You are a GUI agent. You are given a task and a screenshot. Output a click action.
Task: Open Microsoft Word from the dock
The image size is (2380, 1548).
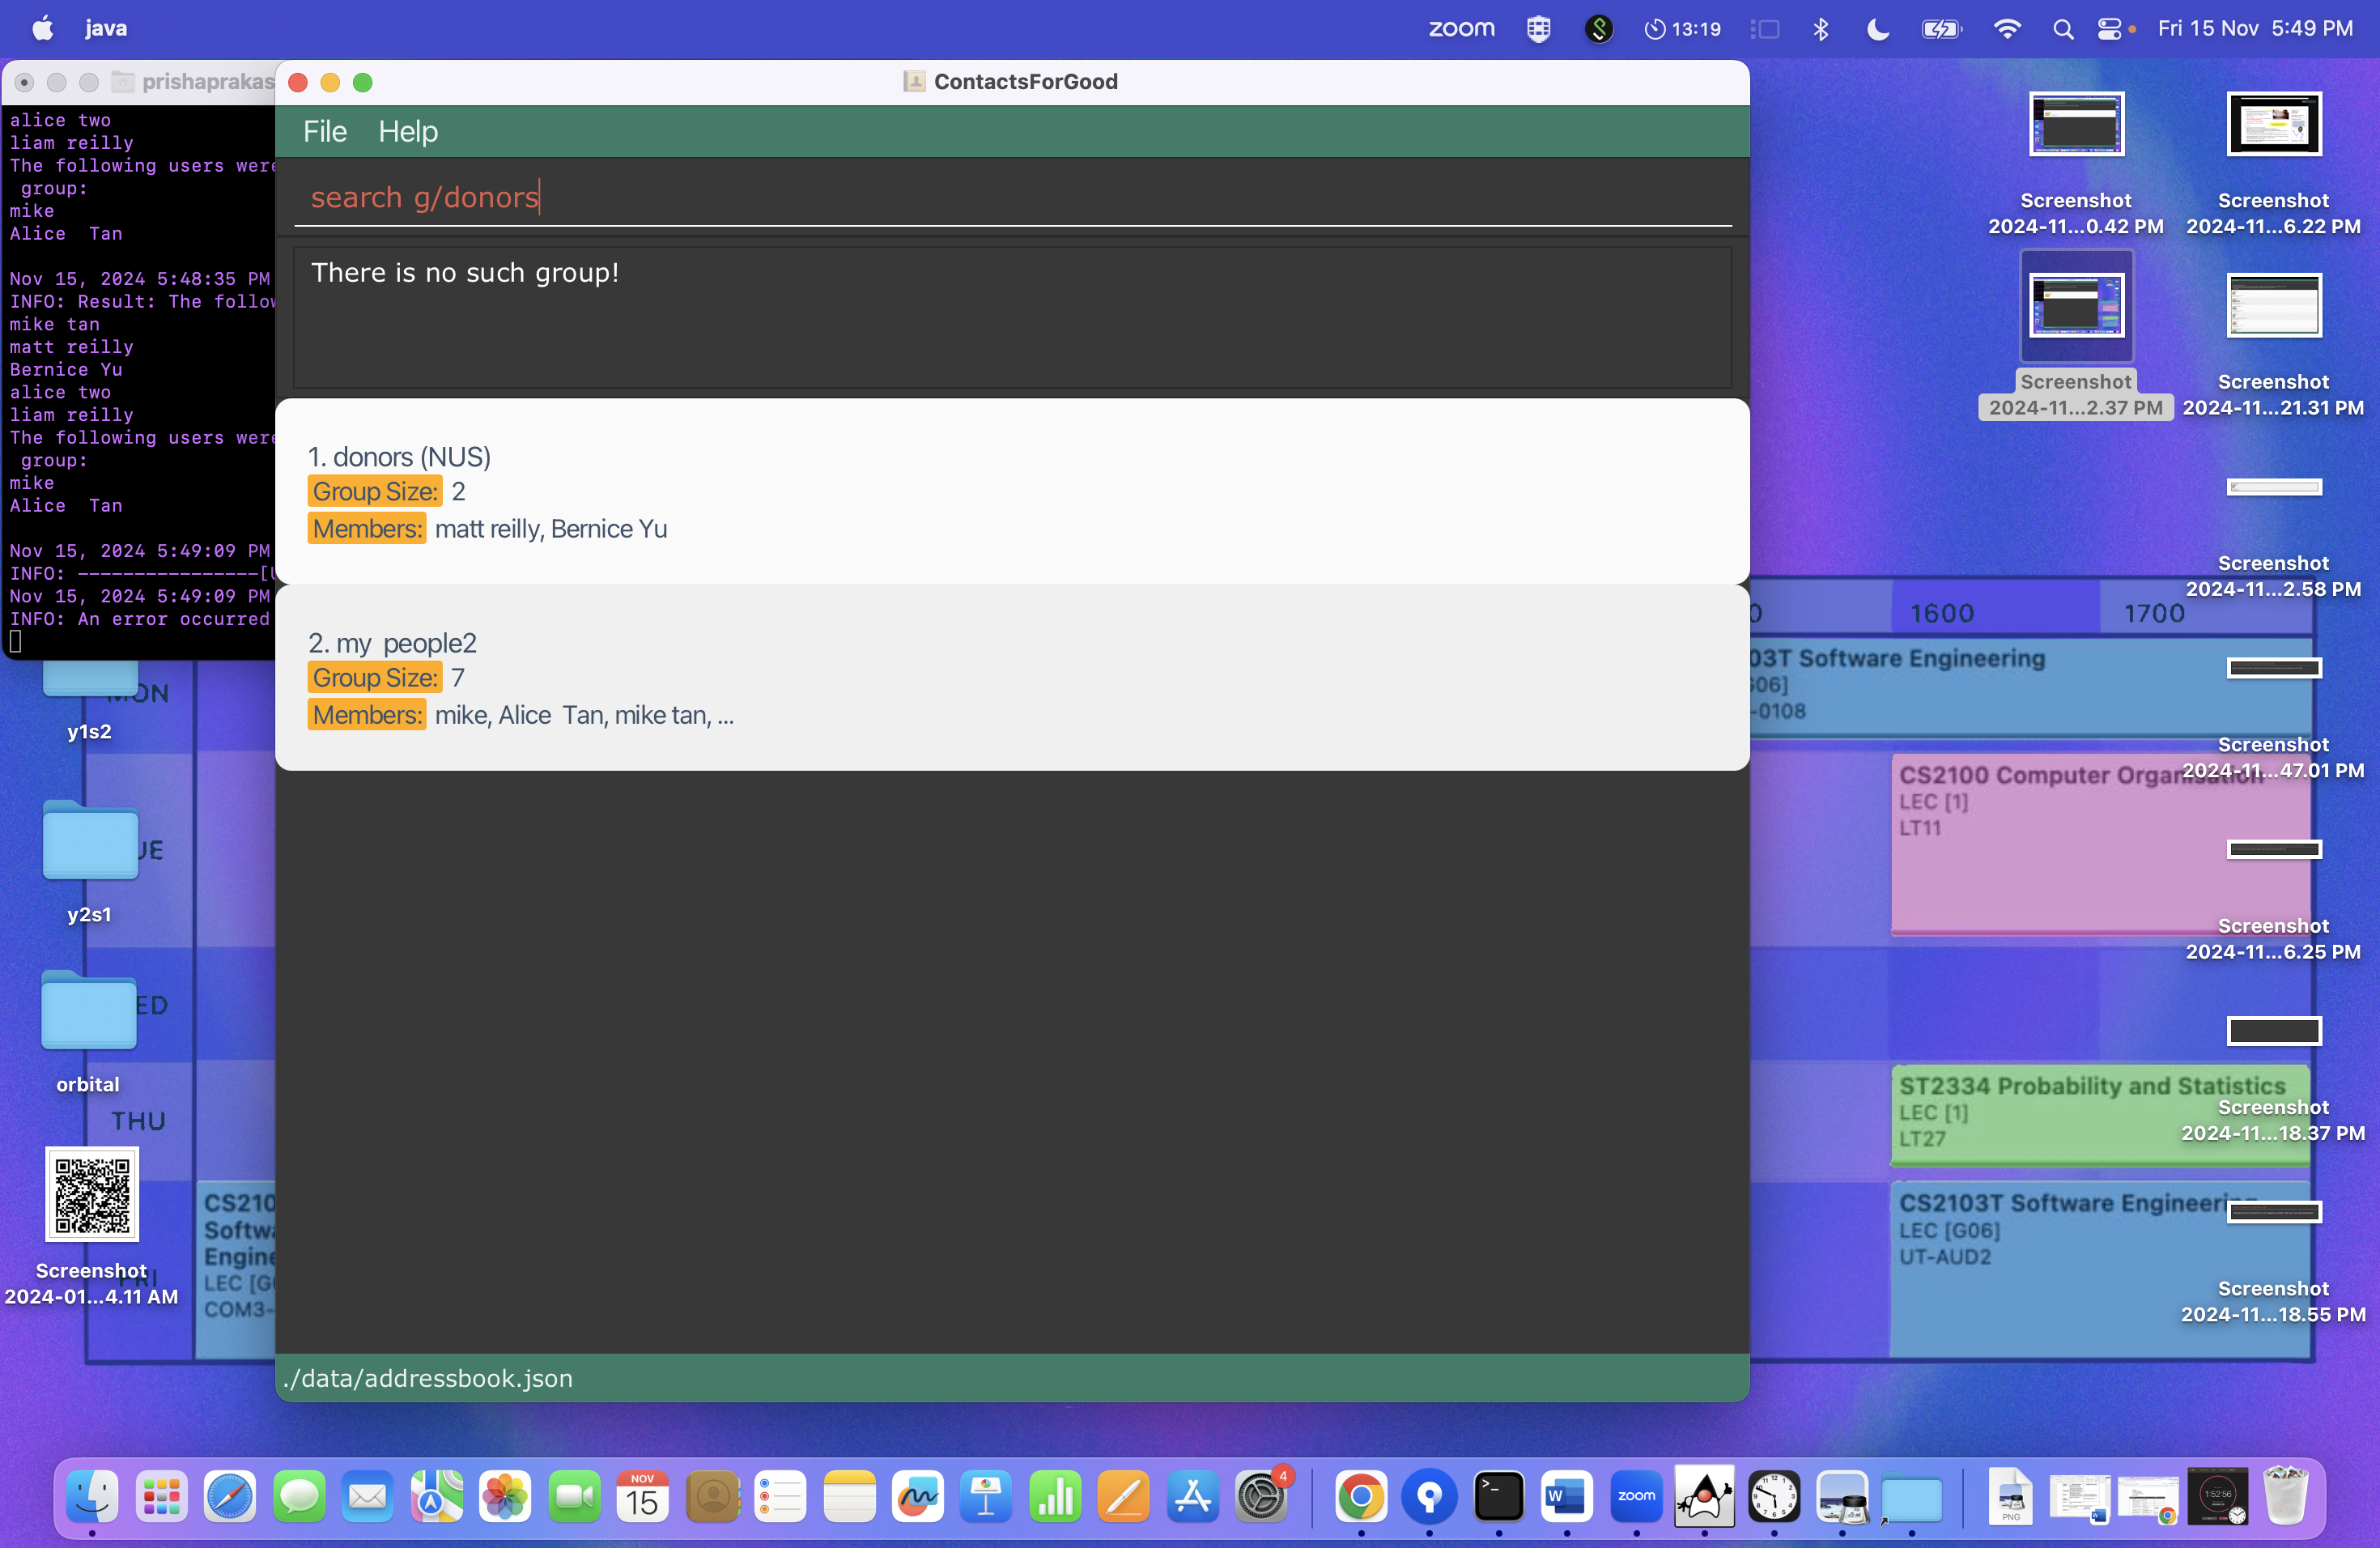click(x=1566, y=1496)
